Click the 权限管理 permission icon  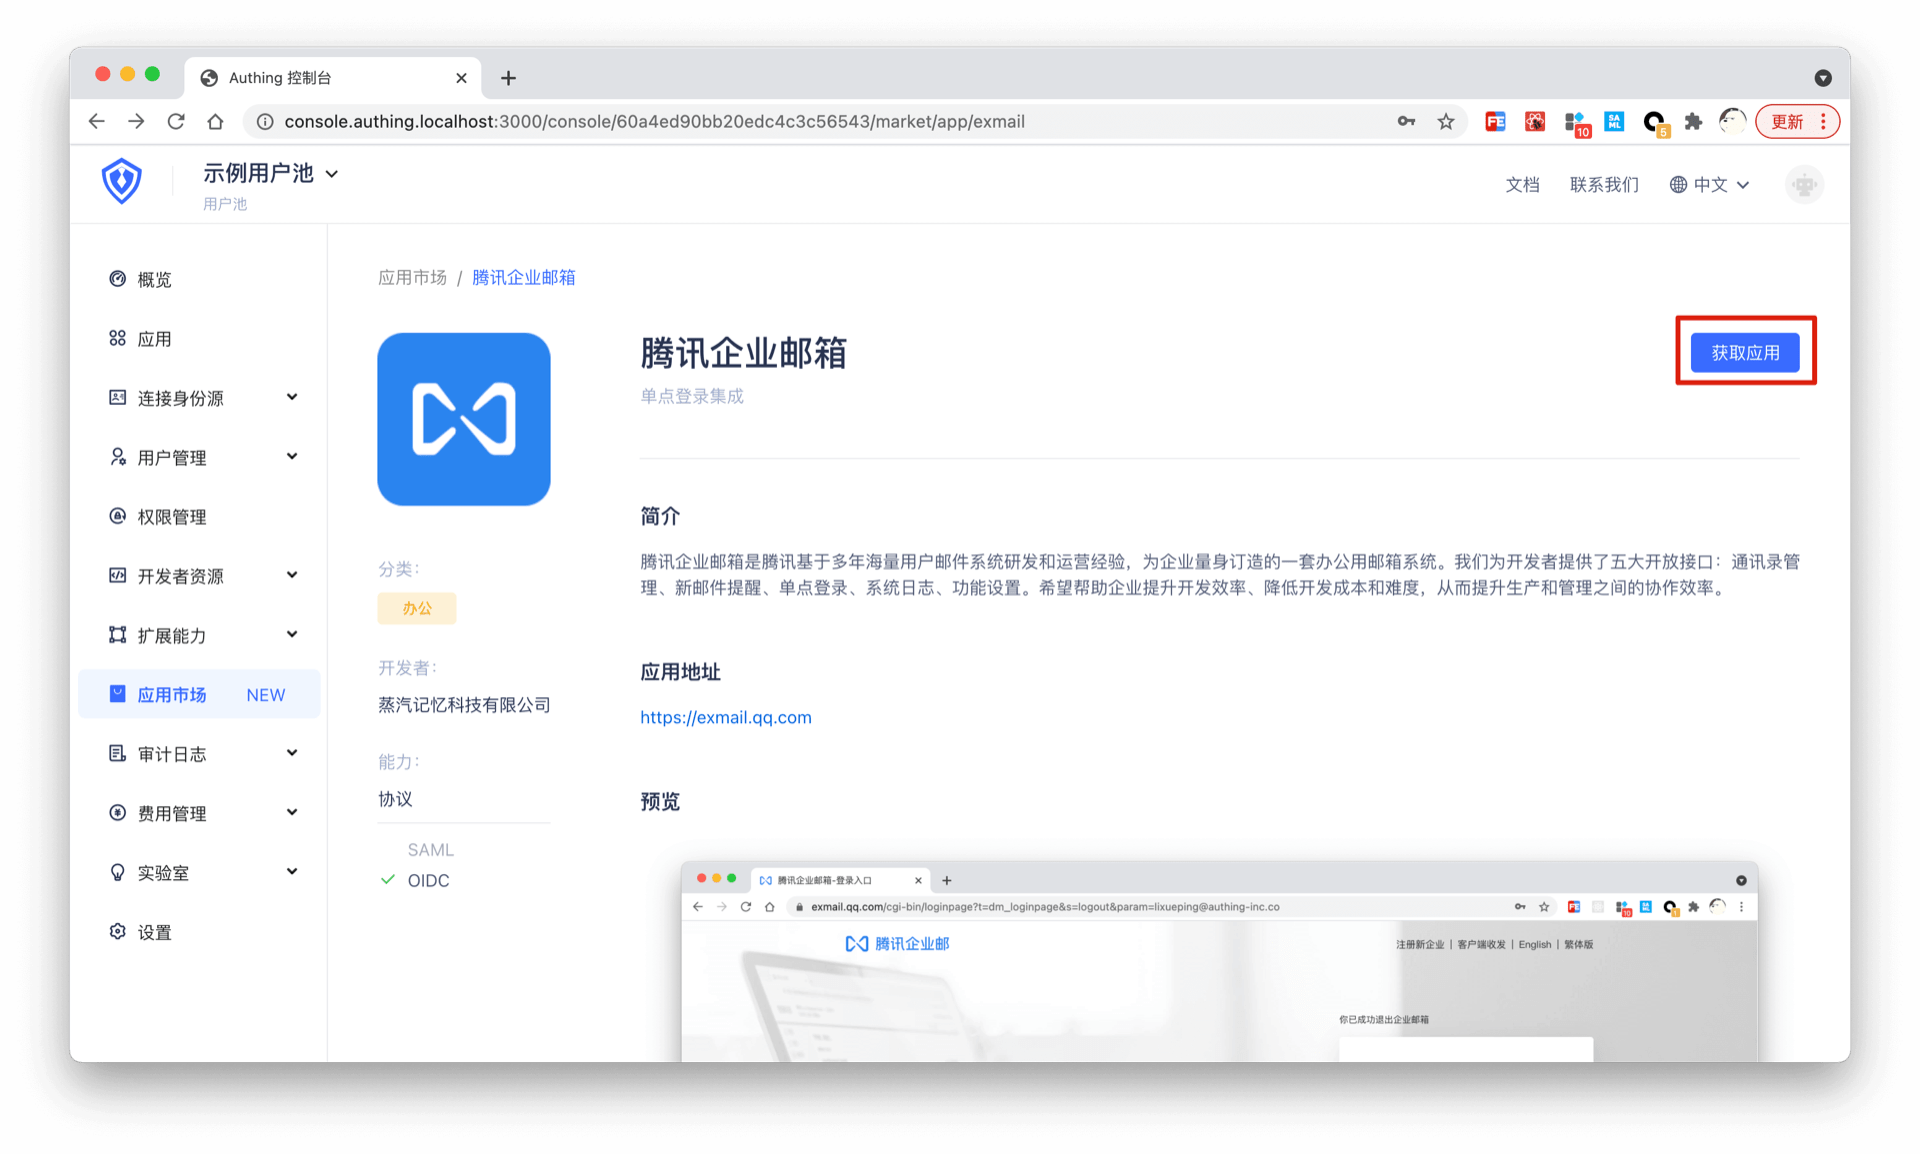[x=118, y=516]
